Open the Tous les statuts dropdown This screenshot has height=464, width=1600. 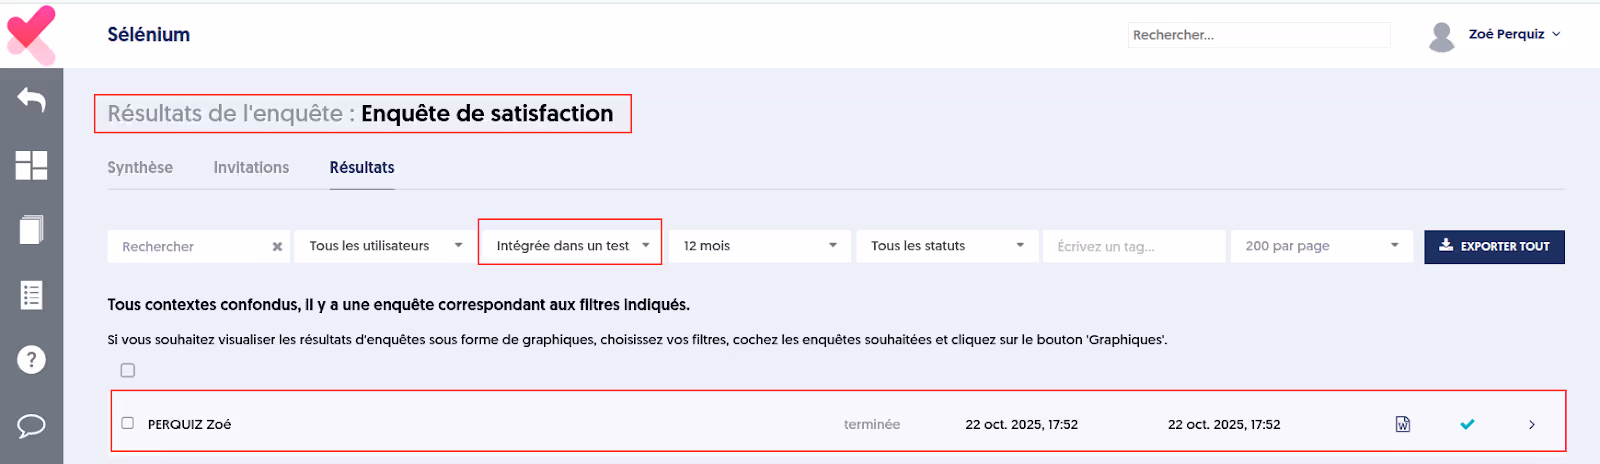pos(946,246)
